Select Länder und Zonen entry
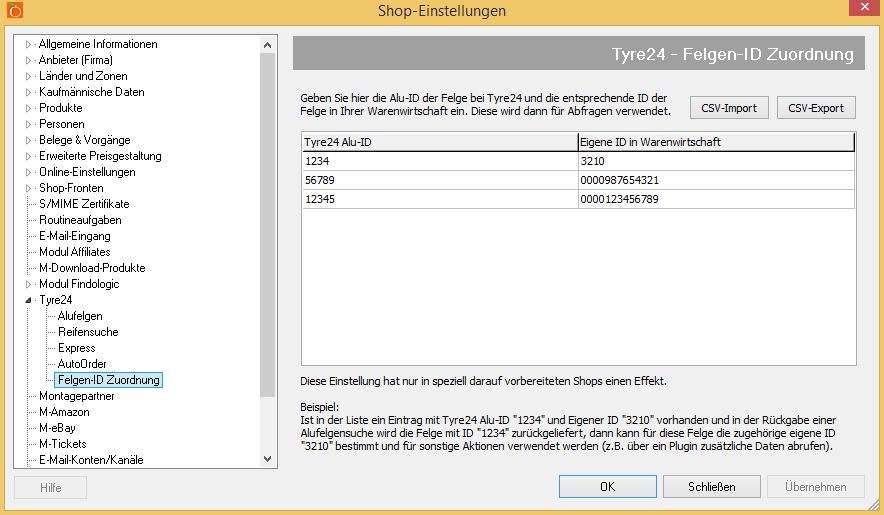 83,76
